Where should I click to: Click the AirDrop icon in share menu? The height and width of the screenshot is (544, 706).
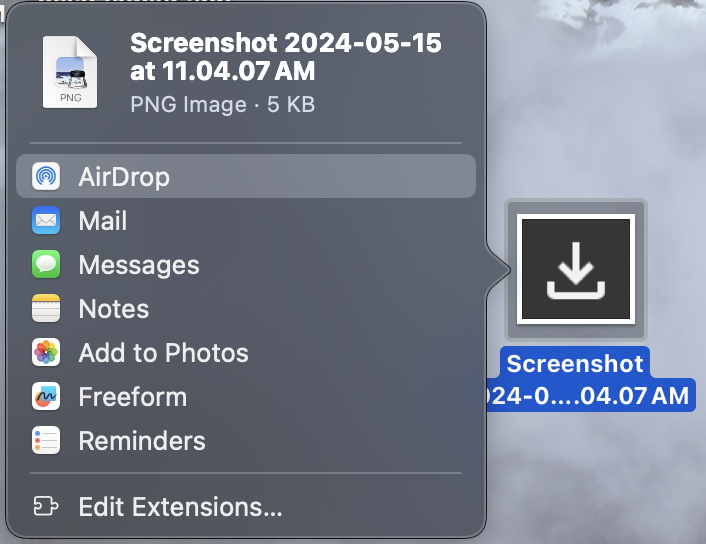[x=46, y=177]
